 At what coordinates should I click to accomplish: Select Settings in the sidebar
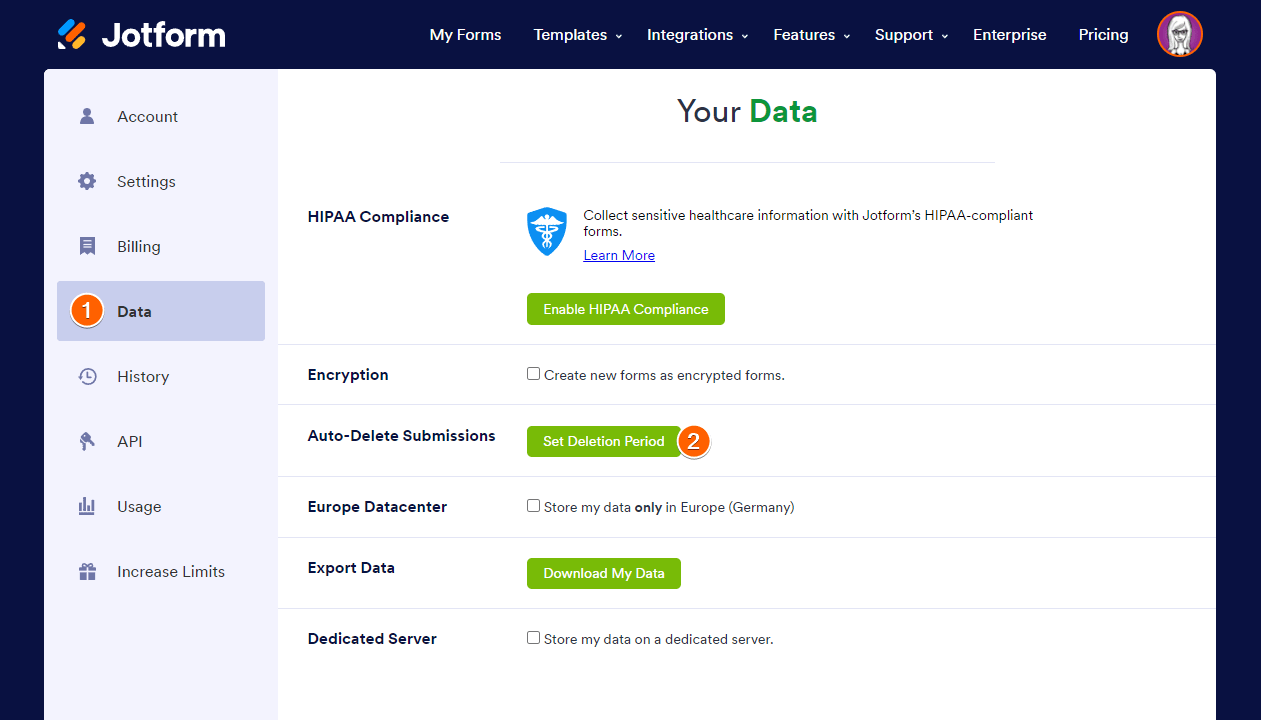pos(161,181)
